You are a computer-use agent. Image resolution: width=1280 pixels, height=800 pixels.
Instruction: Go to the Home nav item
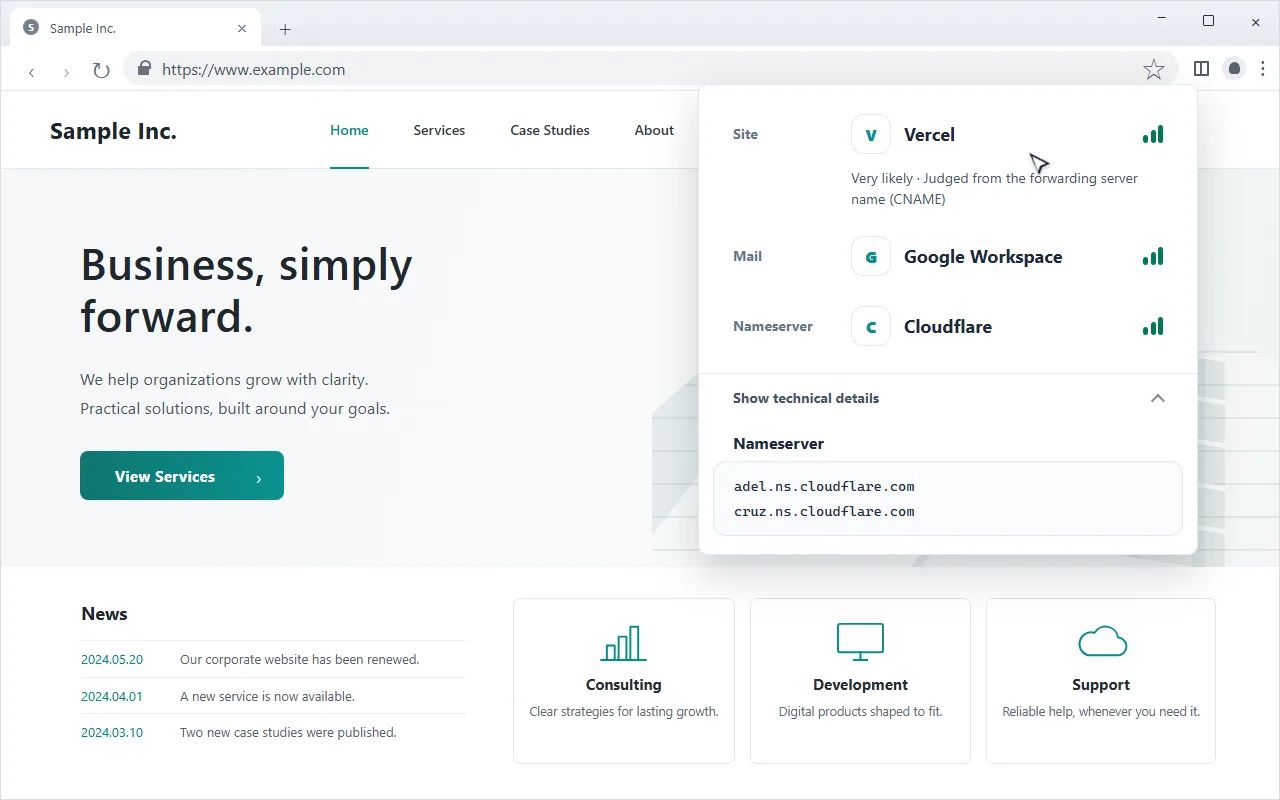349,130
